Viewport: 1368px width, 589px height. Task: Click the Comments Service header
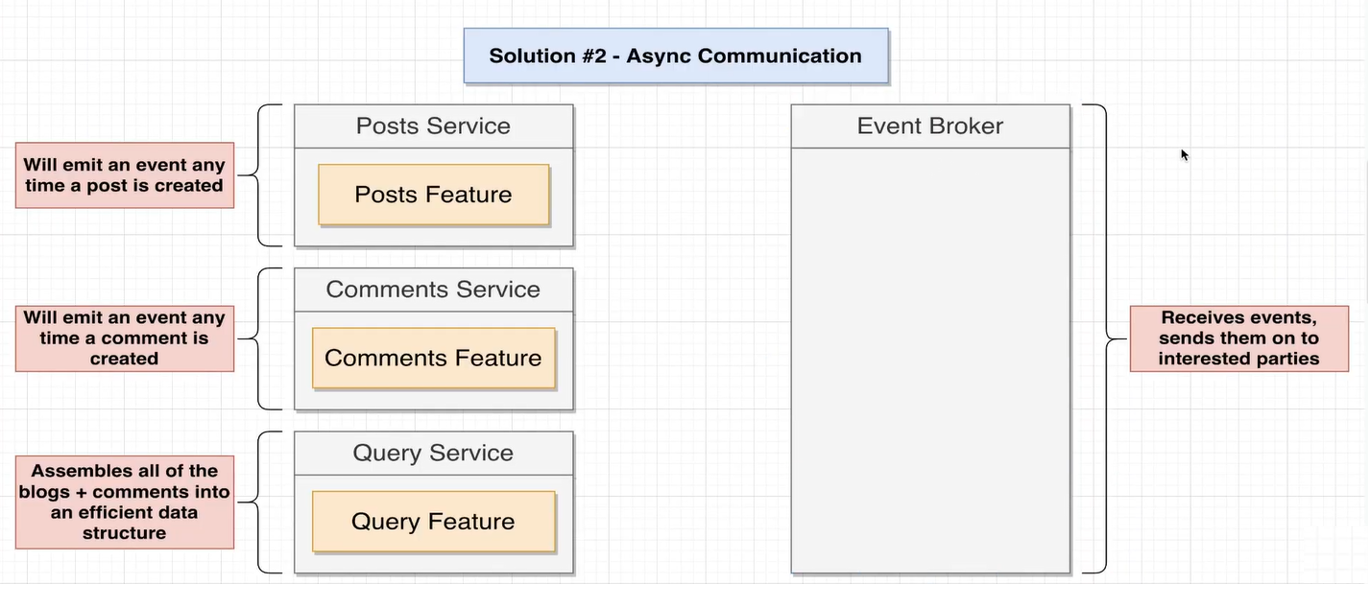[433, 290]
